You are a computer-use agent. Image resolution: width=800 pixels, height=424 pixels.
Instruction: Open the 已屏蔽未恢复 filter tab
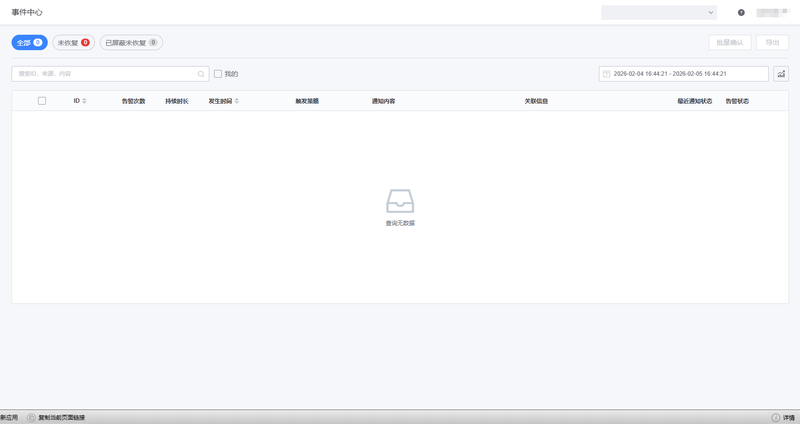click(x=131, y=42)
